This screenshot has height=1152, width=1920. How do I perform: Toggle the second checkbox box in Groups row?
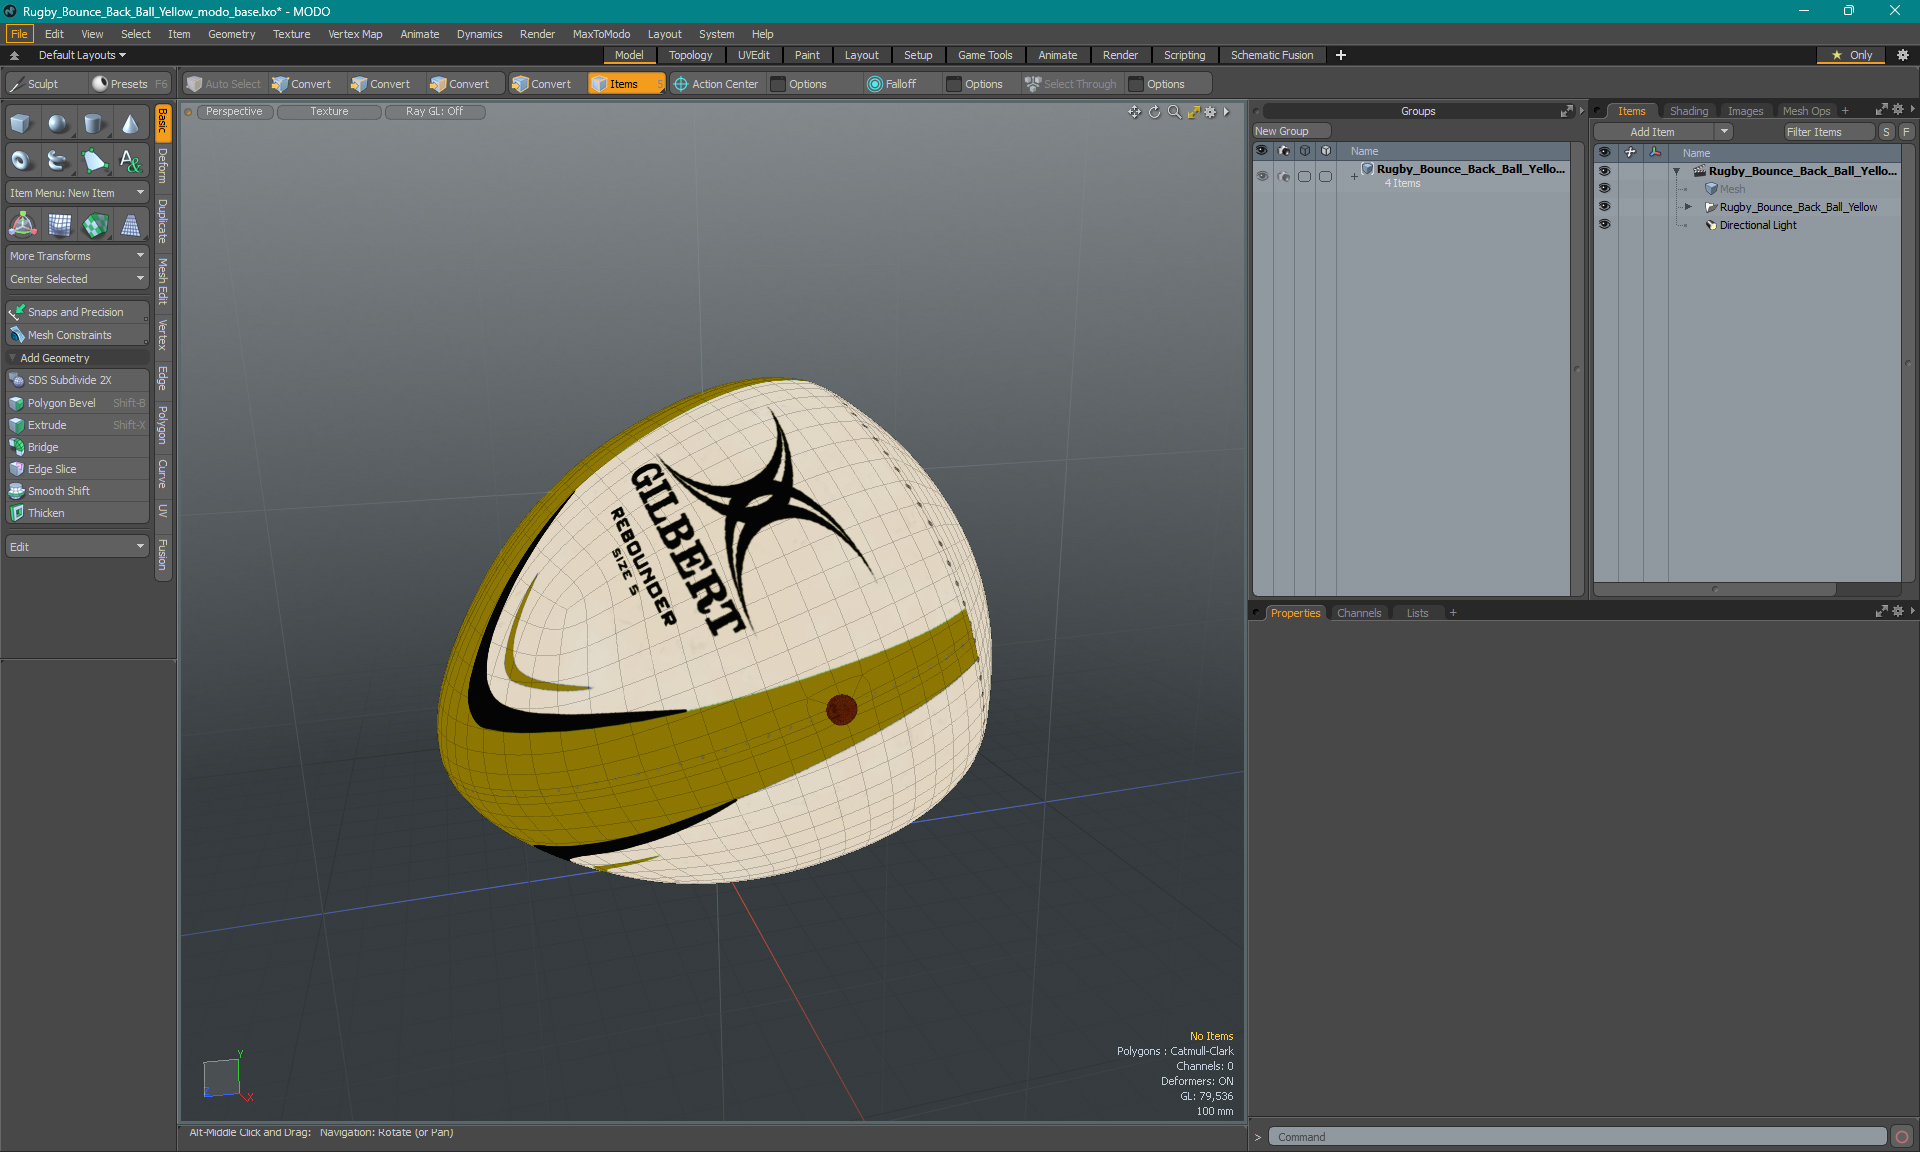(x=1325, y=176)
